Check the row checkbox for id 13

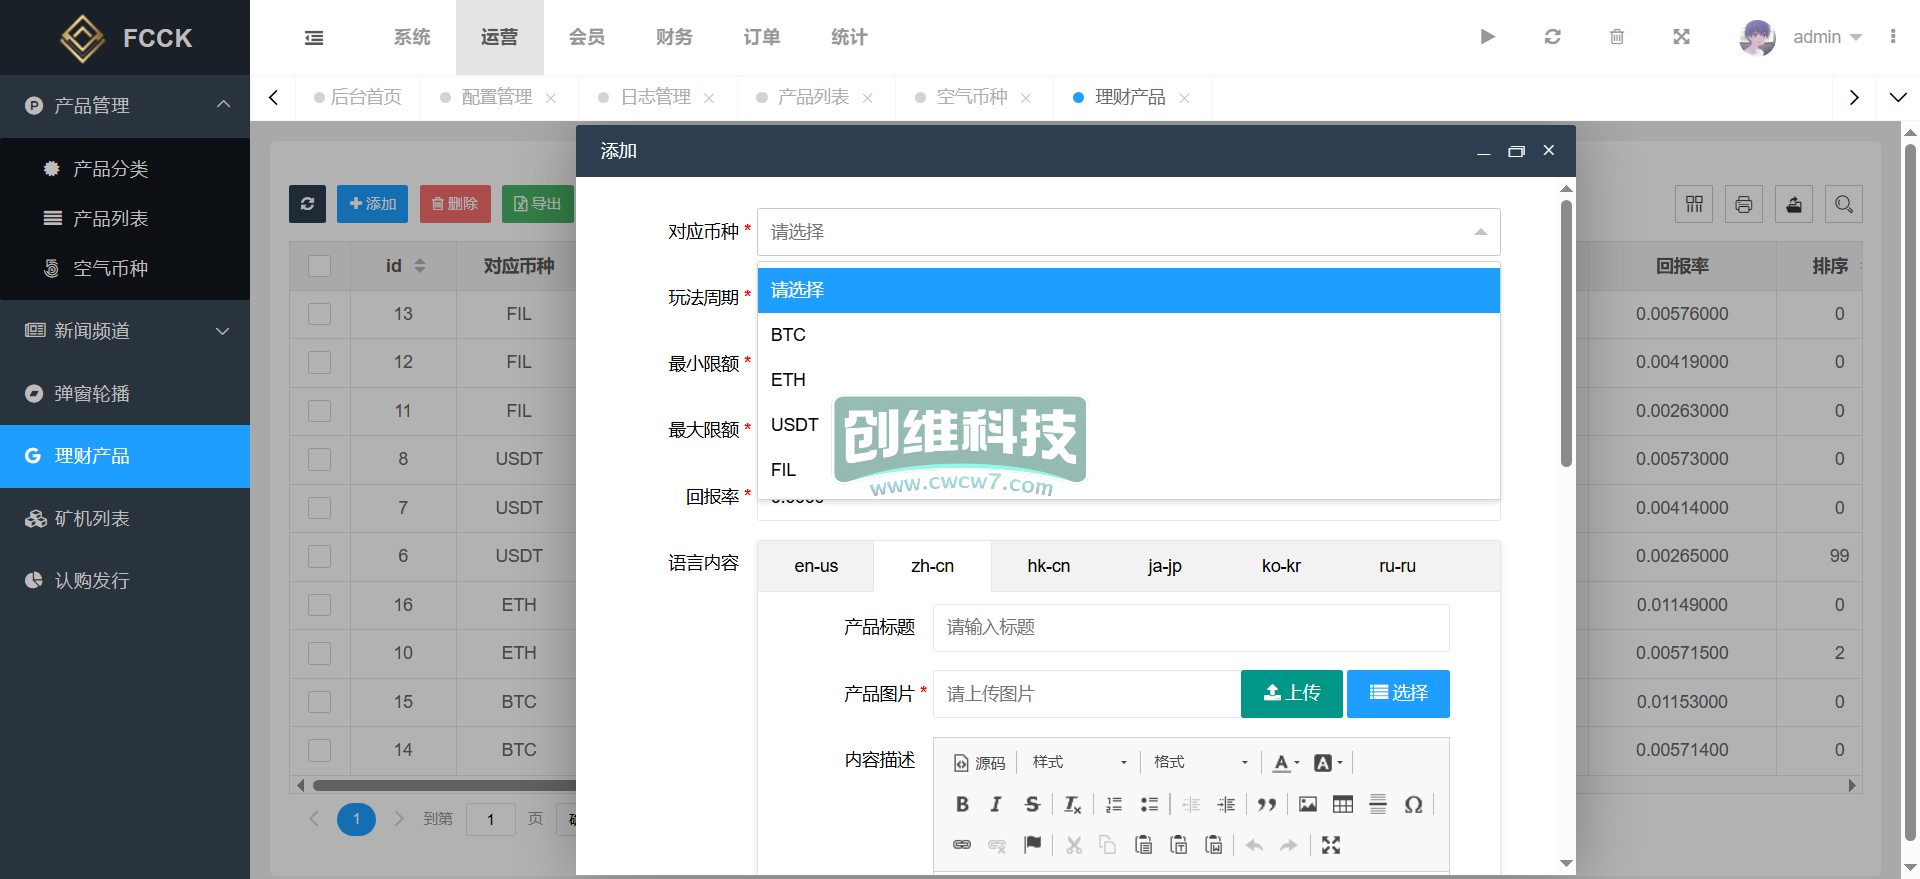coord(319,314)
